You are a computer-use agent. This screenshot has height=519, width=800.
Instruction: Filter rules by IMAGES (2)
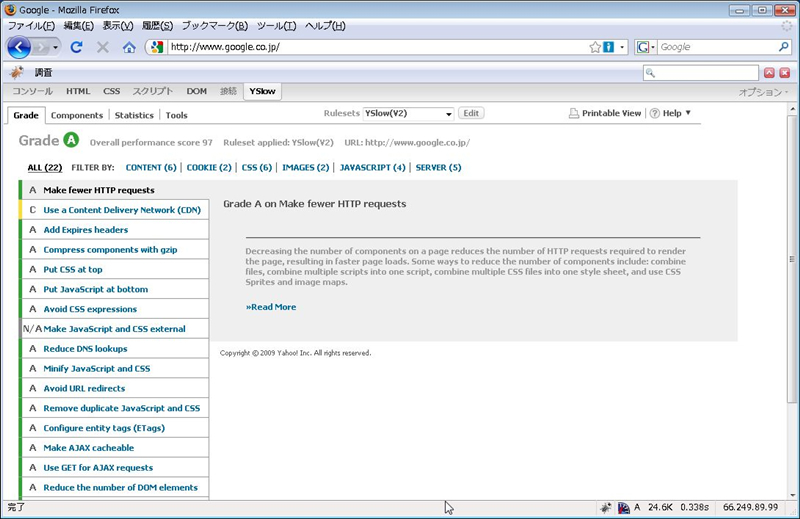[x=306, y=167]
